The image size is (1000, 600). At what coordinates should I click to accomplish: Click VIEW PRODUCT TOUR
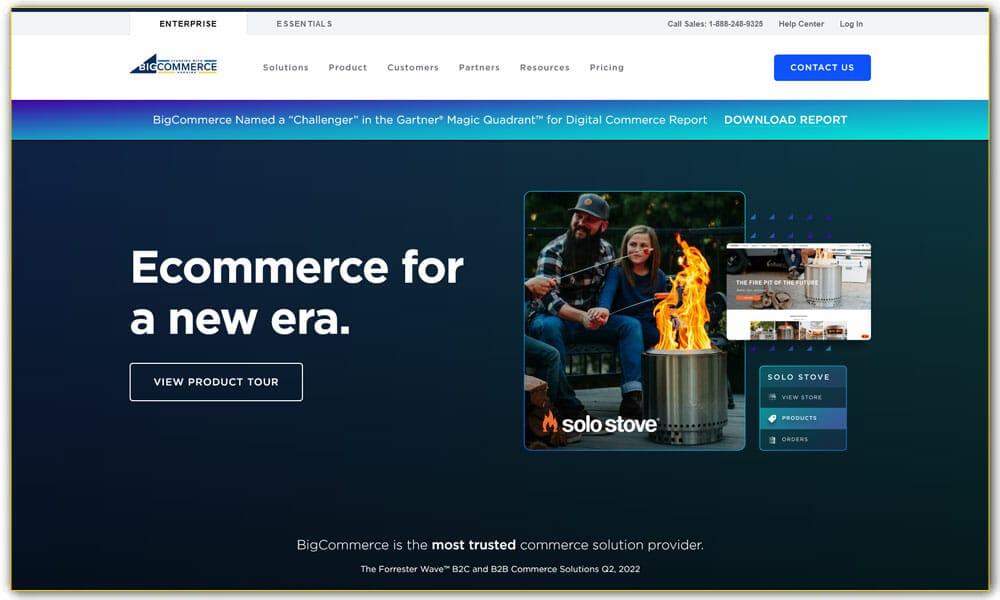pyautogui.click(x=216, y=381)
